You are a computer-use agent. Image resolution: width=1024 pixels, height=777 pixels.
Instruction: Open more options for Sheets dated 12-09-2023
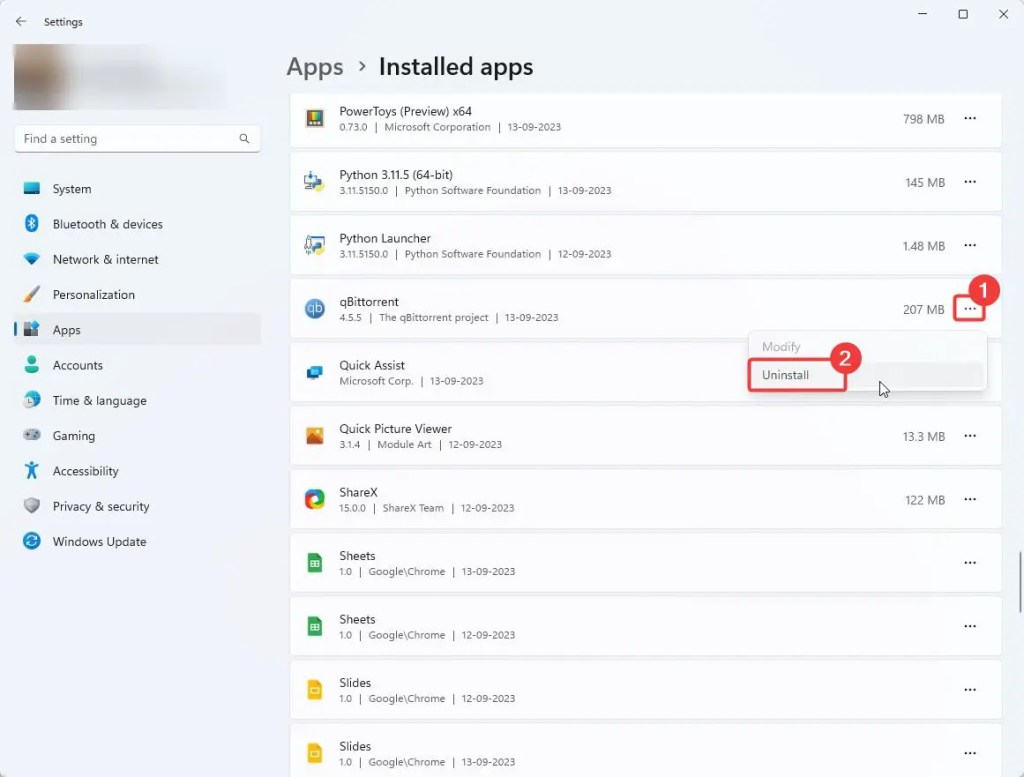point(970,626)
